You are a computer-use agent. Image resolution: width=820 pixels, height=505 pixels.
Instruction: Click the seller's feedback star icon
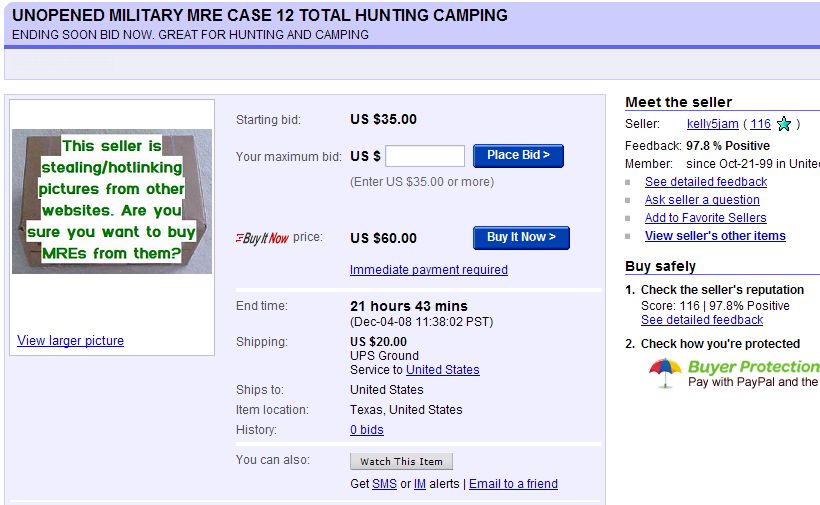tap(785, 124)
